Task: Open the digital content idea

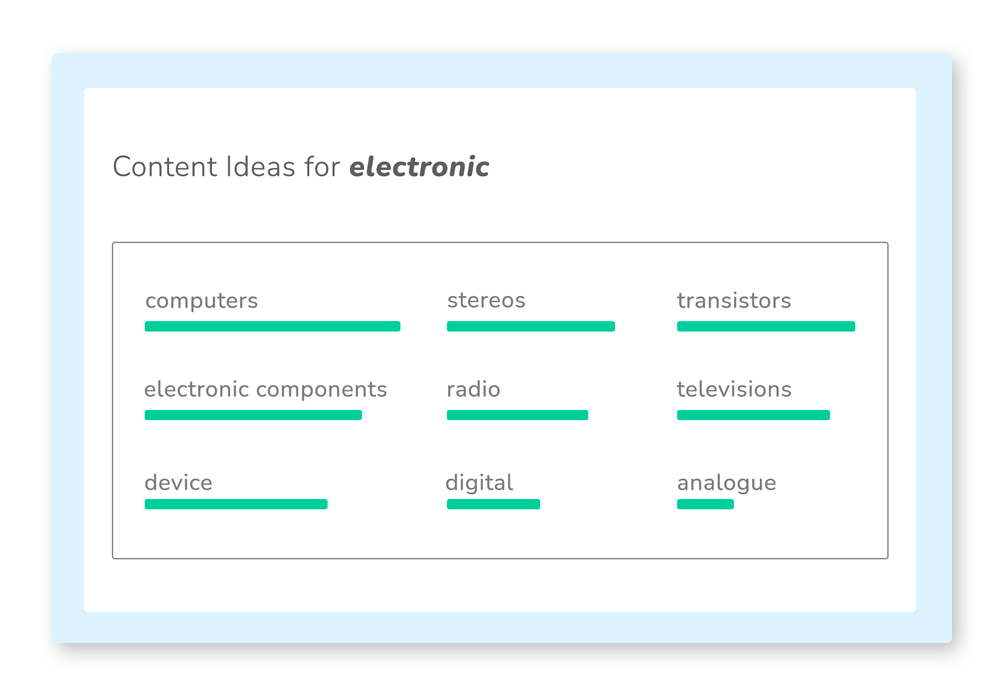Action: 479,483
